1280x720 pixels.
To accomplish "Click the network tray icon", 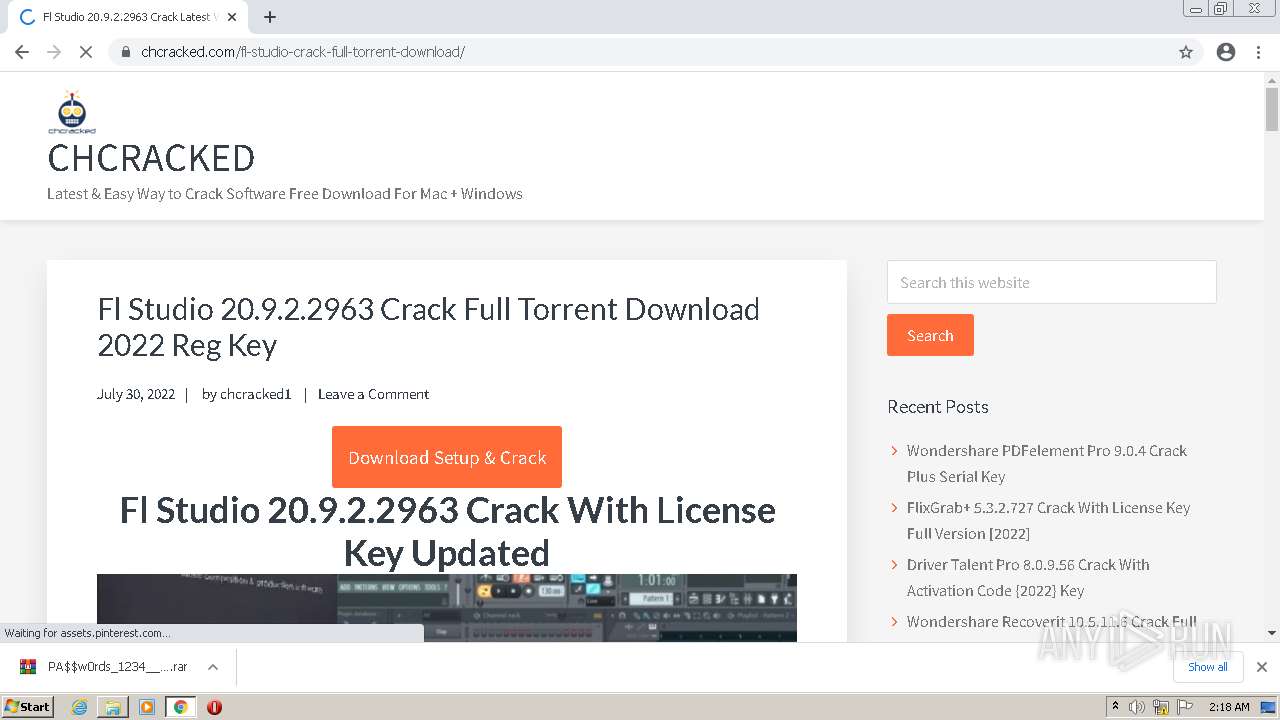I will coord(1162,707).
